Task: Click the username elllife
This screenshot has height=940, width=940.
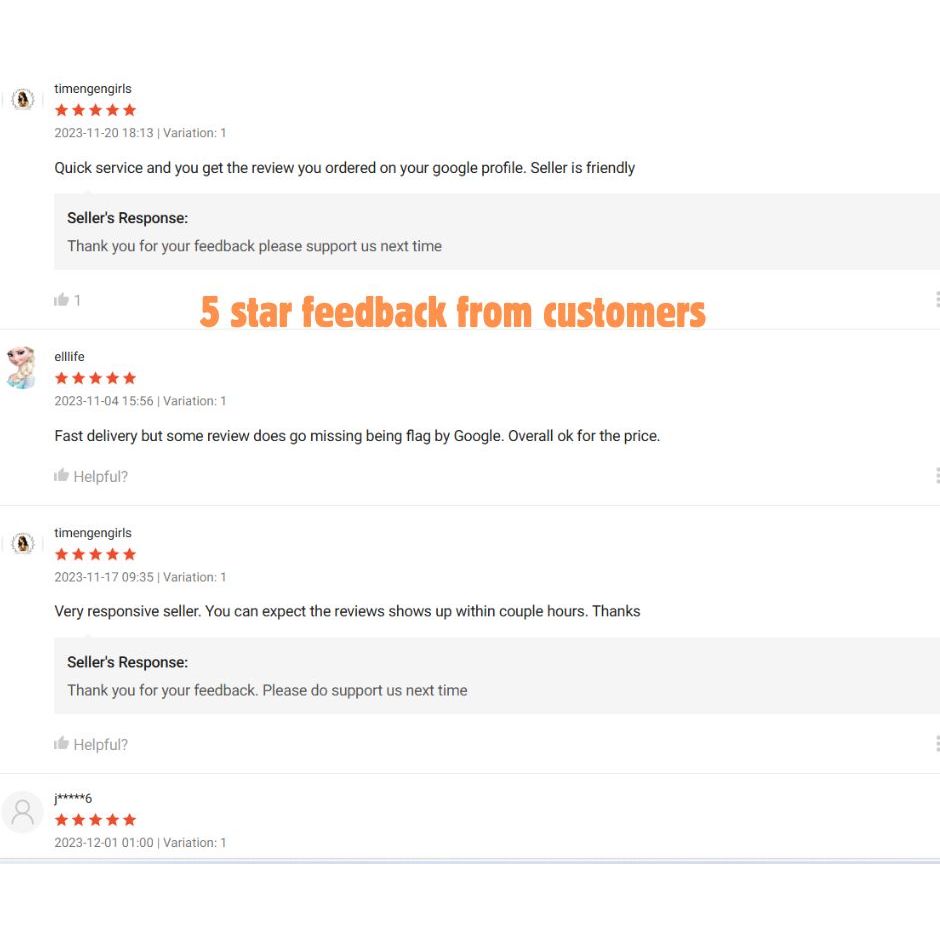Action: point(69,357)
